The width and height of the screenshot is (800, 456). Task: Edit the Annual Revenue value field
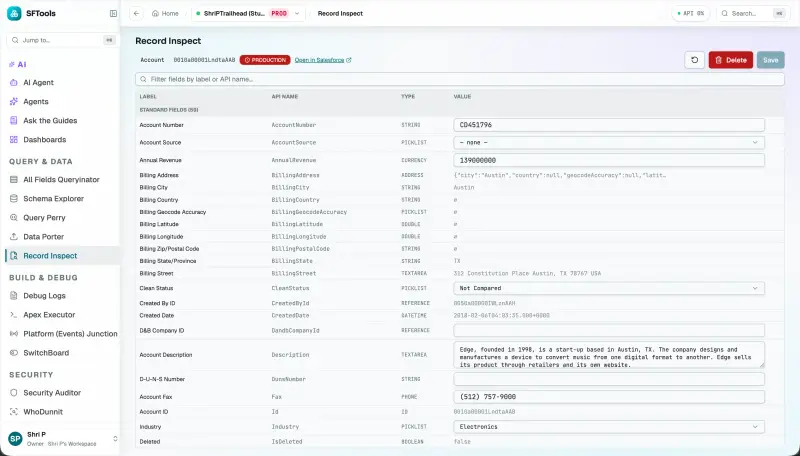click(609, 160)
